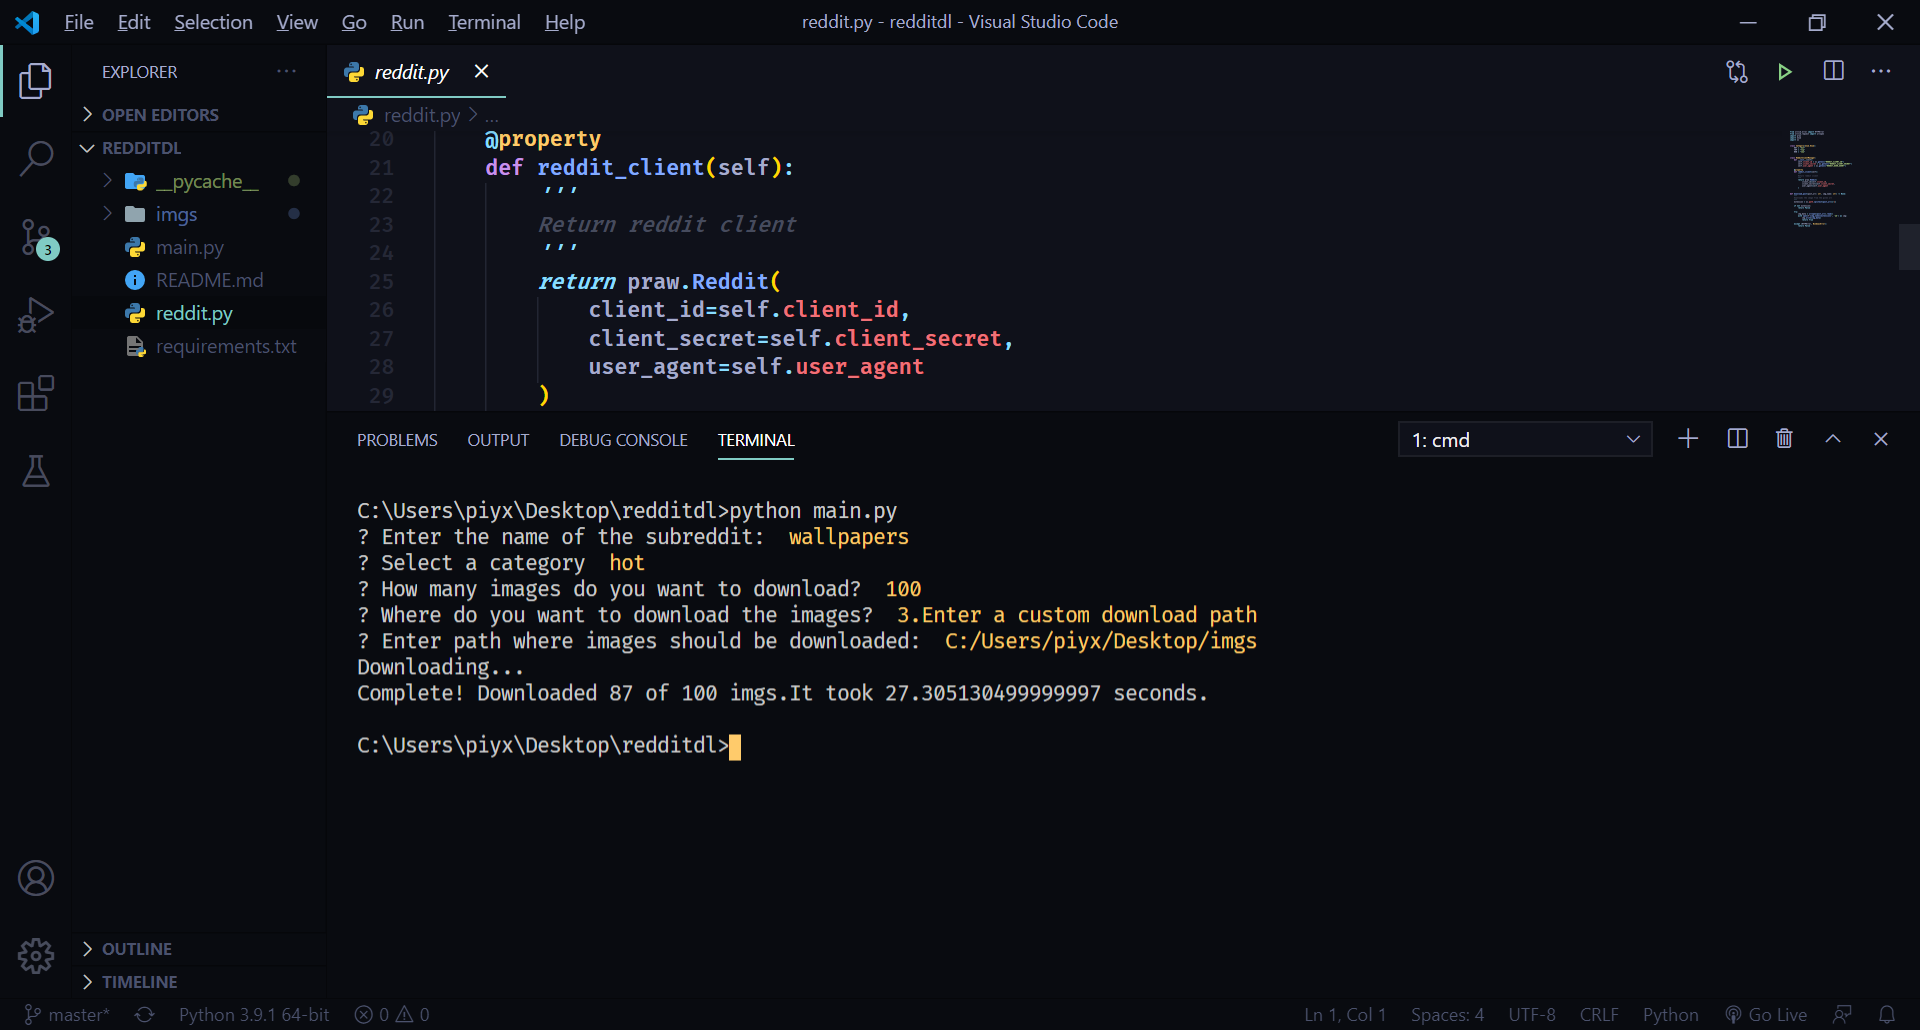Click the VS Code logo icon
The image size is (1920, 1030).
[28, 22]
